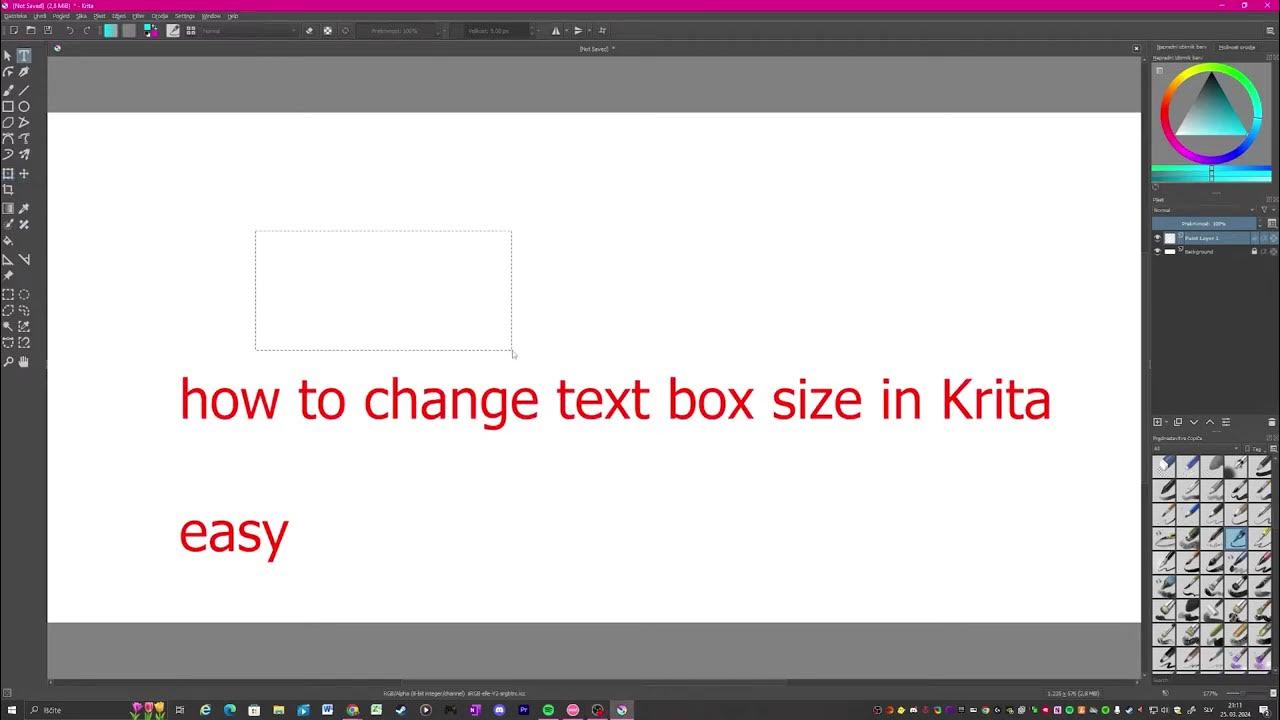Select the Transform tool

click(8, 173)
